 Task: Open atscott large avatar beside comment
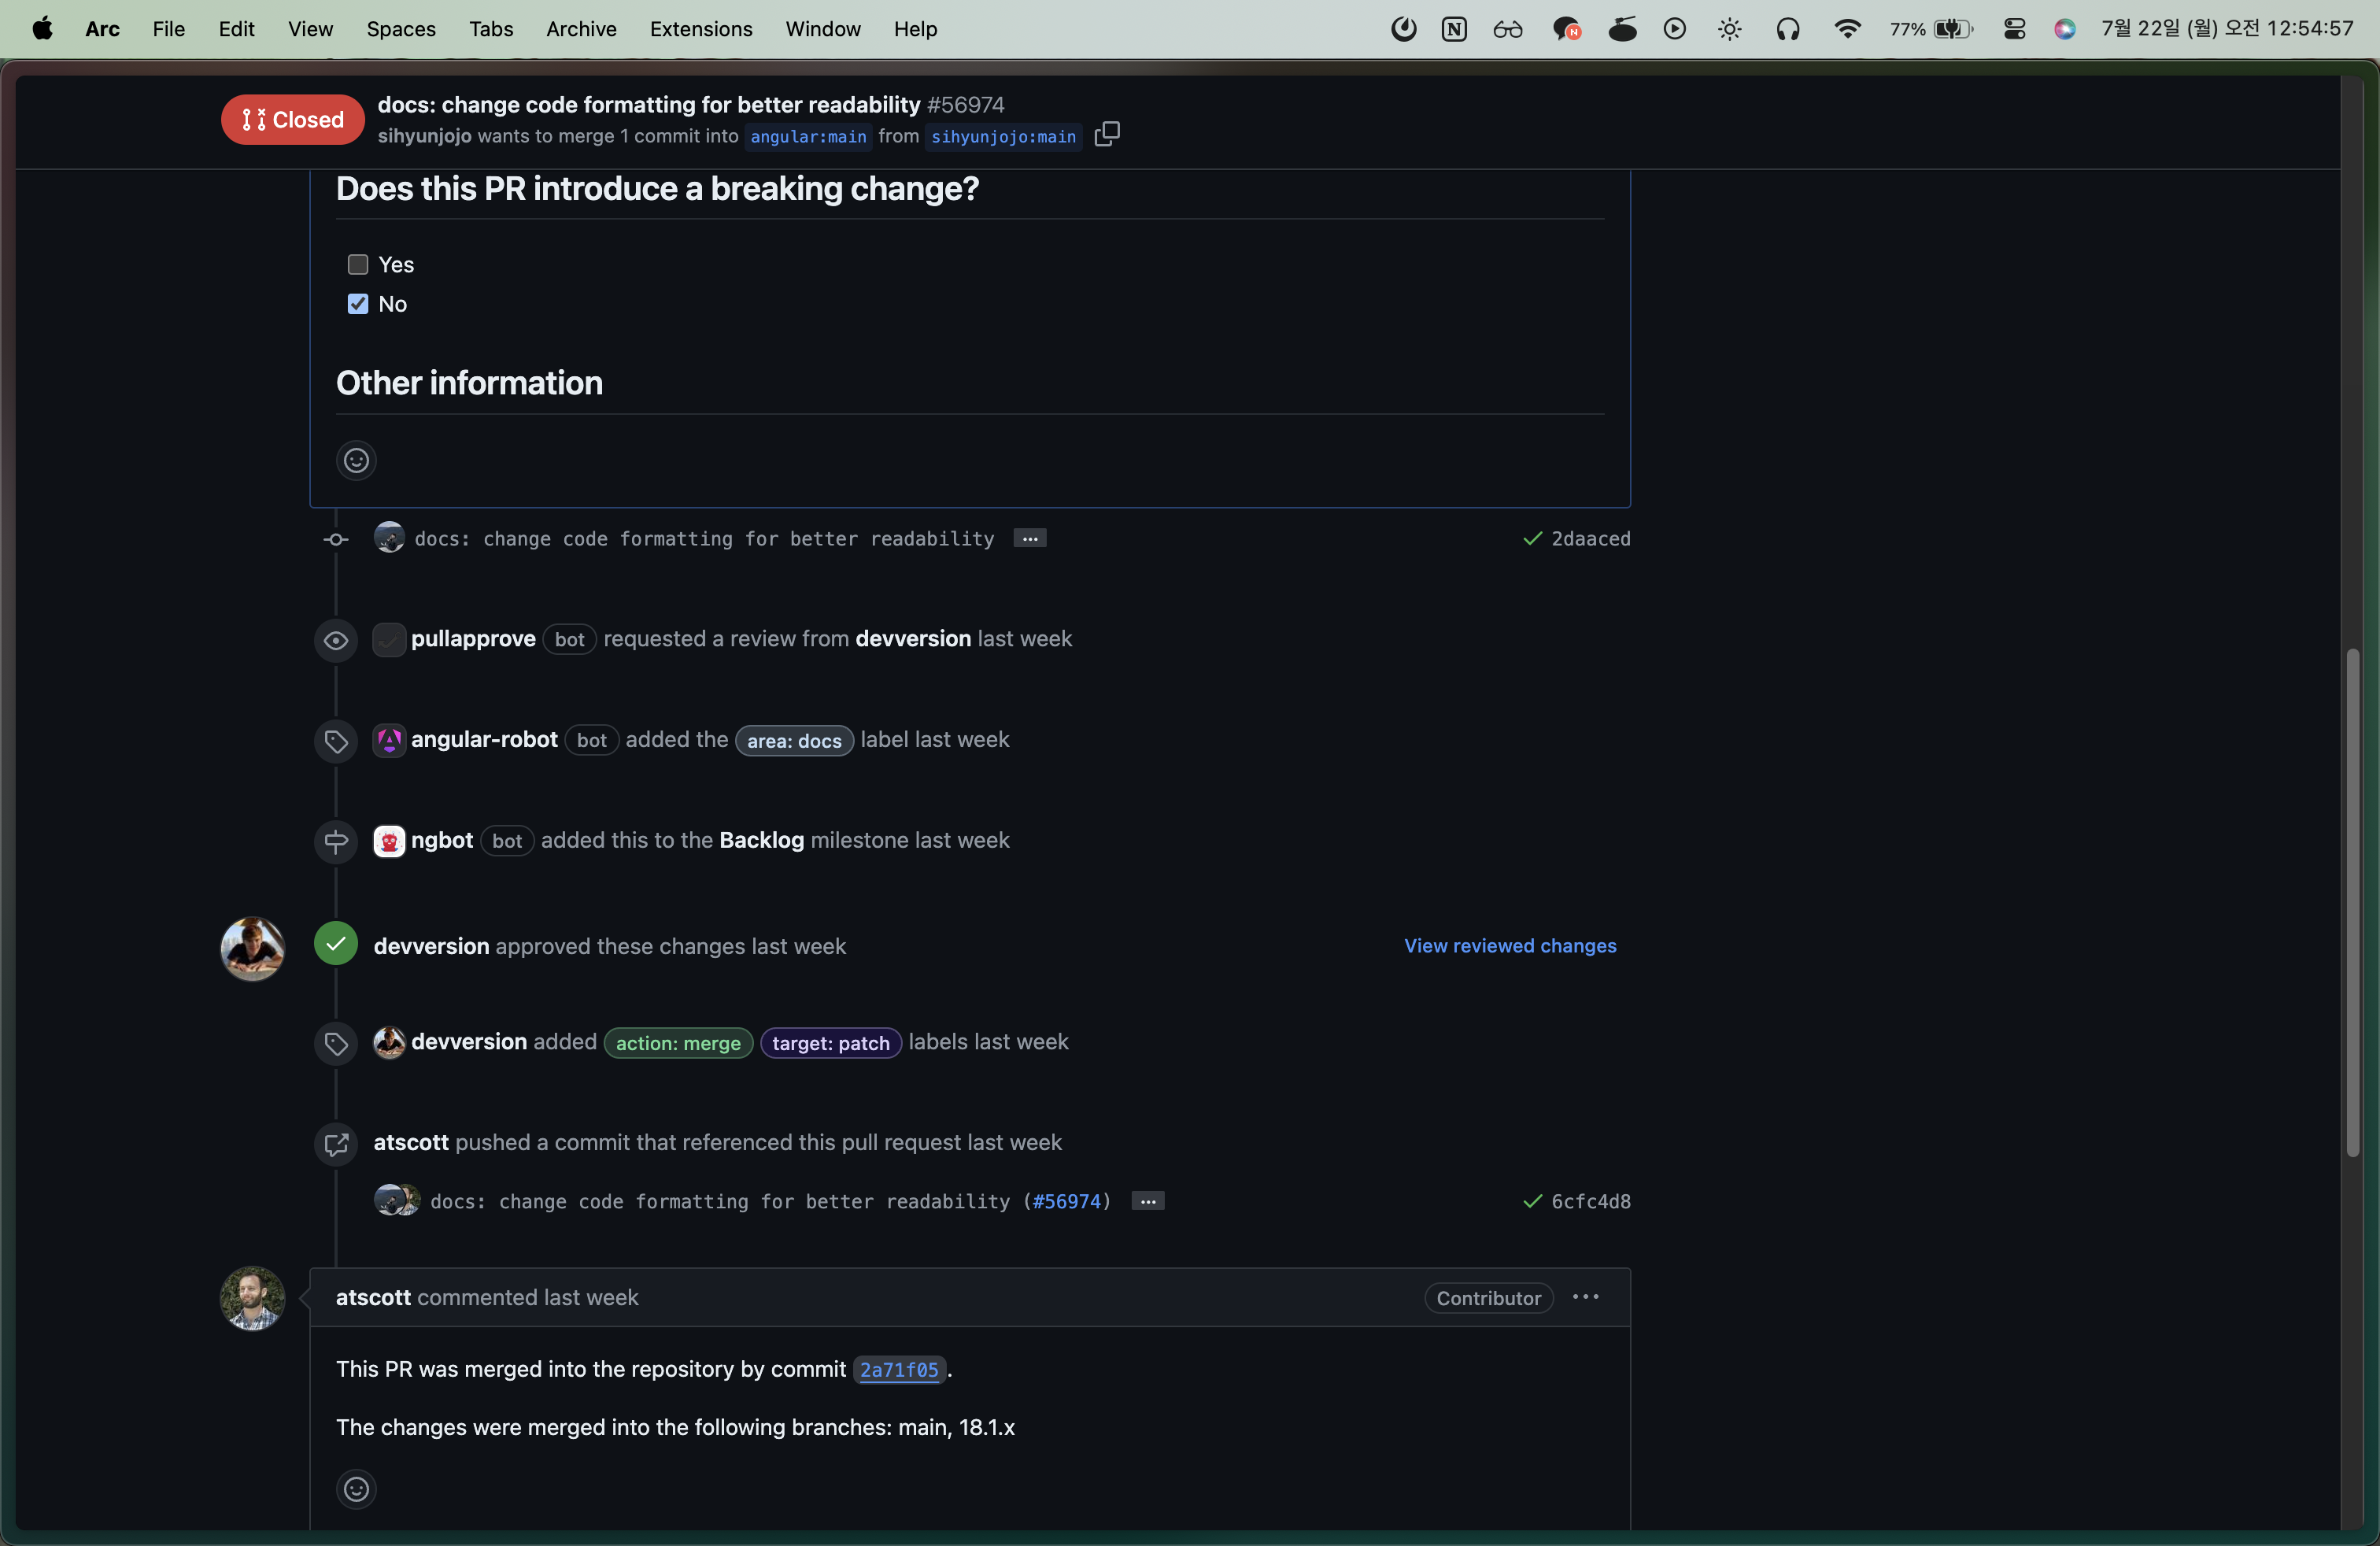(252, 1298)
